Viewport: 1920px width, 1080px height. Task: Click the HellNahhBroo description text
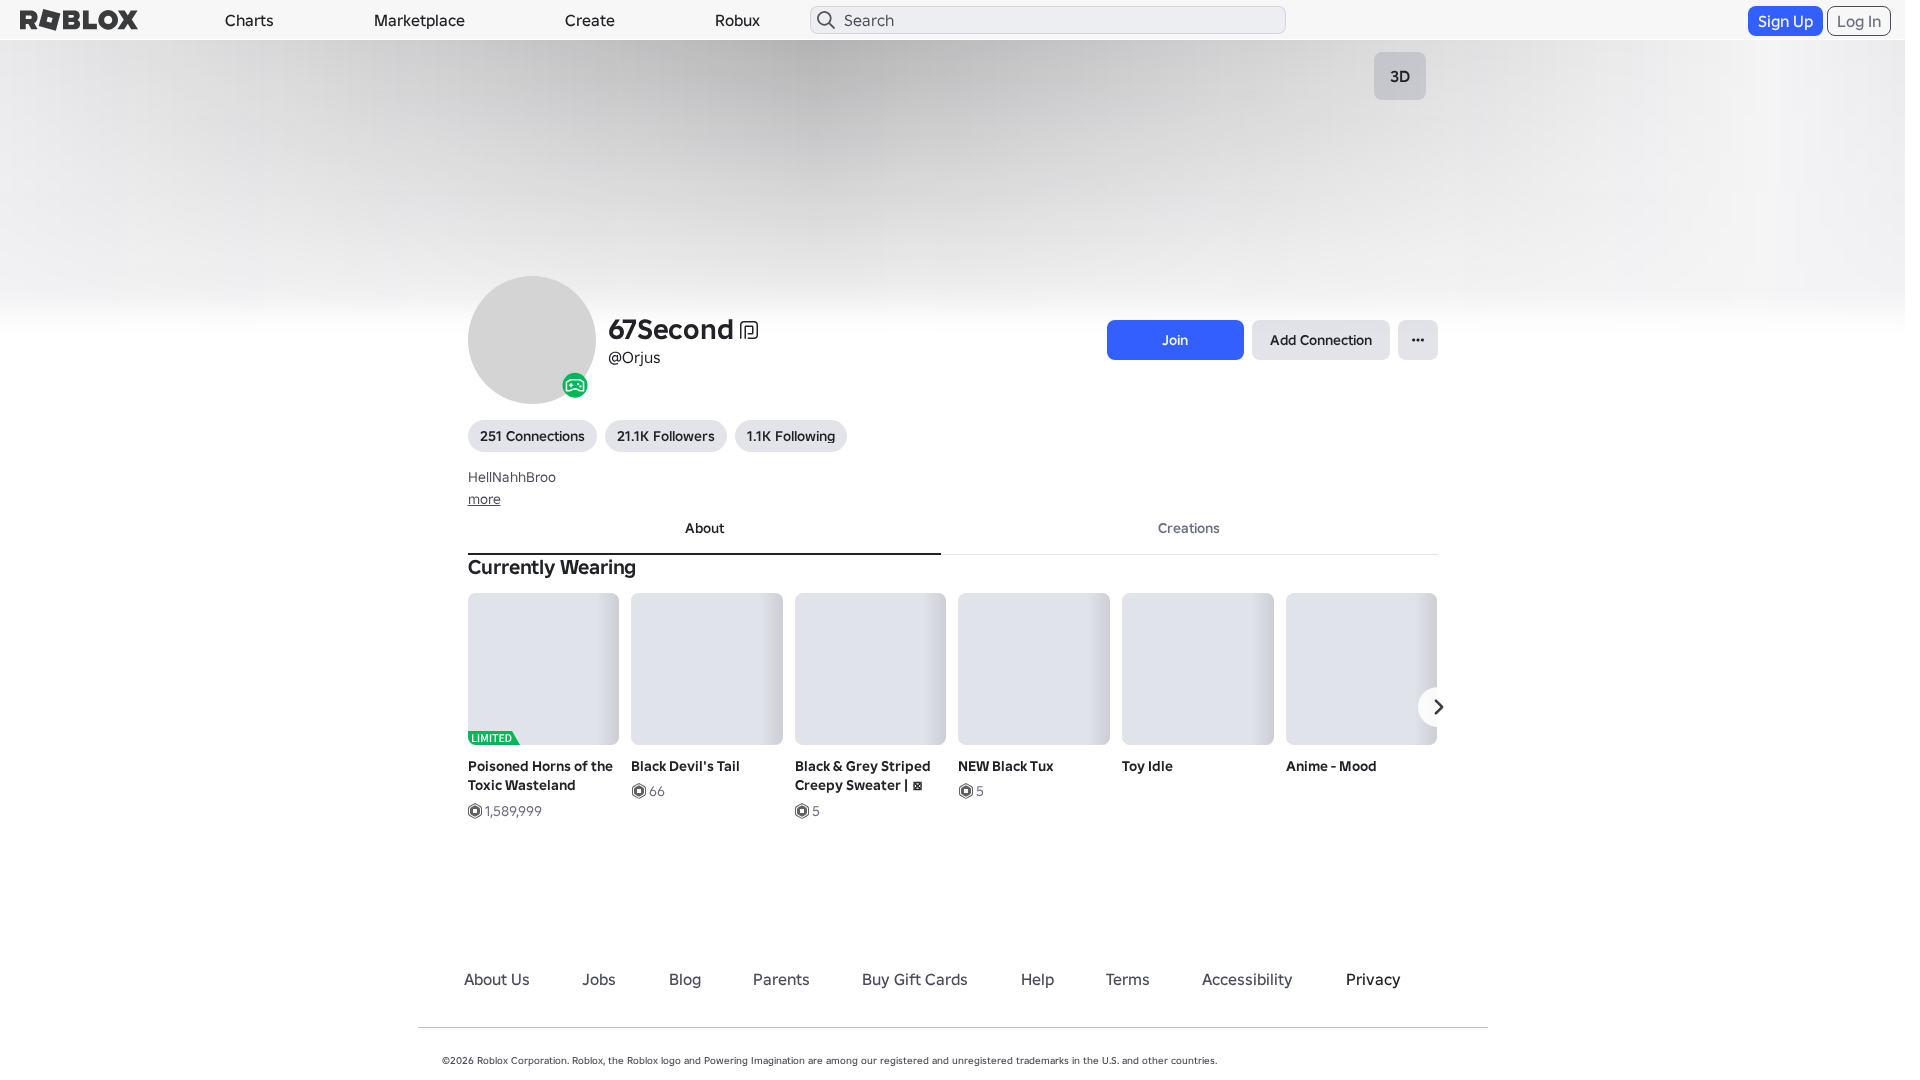click(512, 477)
